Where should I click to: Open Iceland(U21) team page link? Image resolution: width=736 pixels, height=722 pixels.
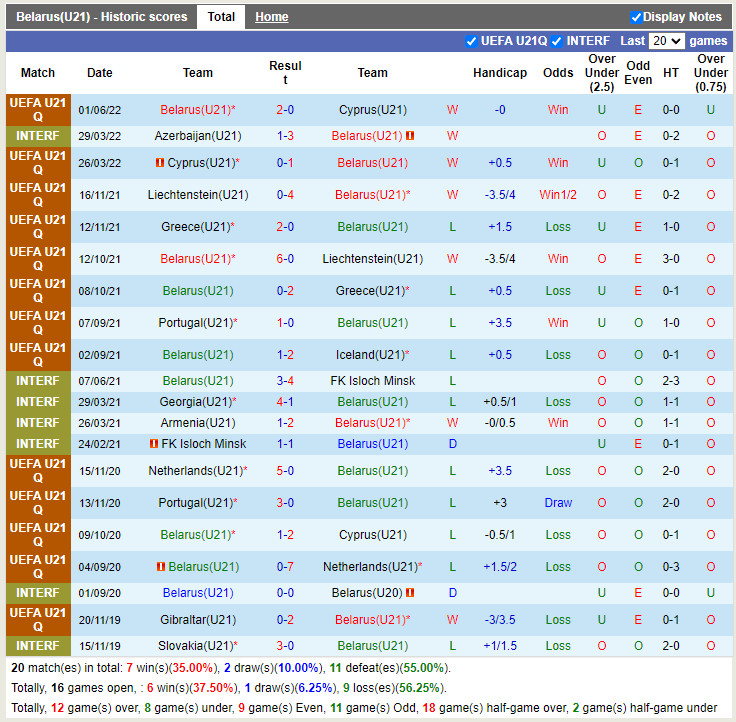[x=370, y=355]
